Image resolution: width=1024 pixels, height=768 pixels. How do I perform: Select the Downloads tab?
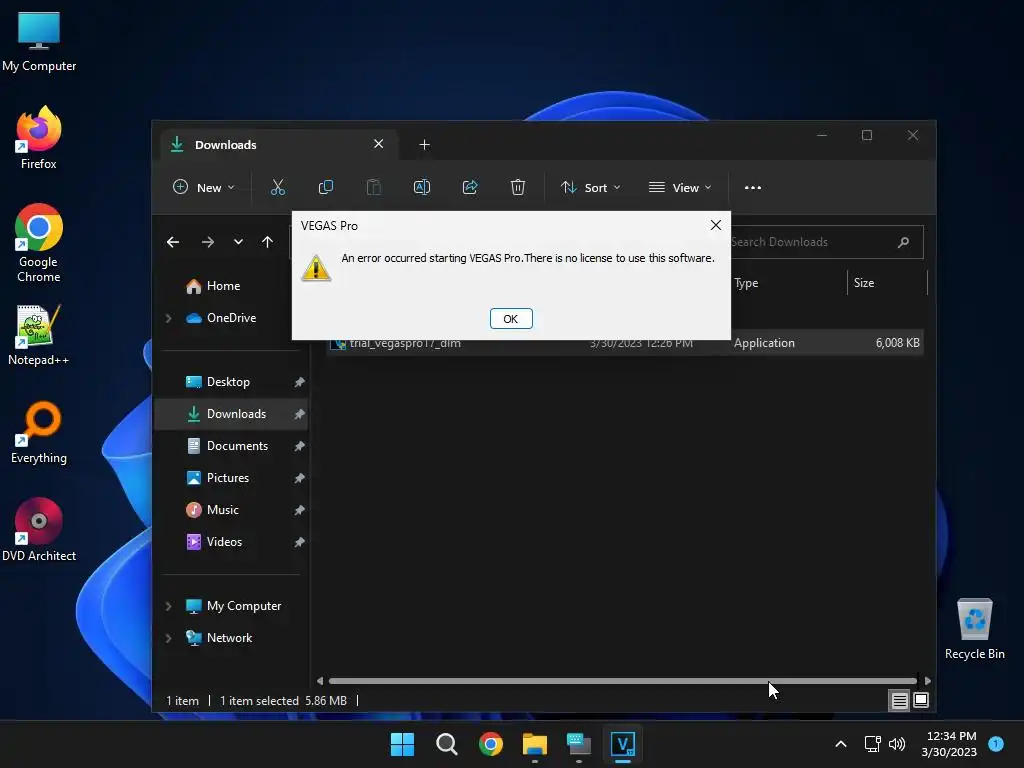[x=279, y=144]
